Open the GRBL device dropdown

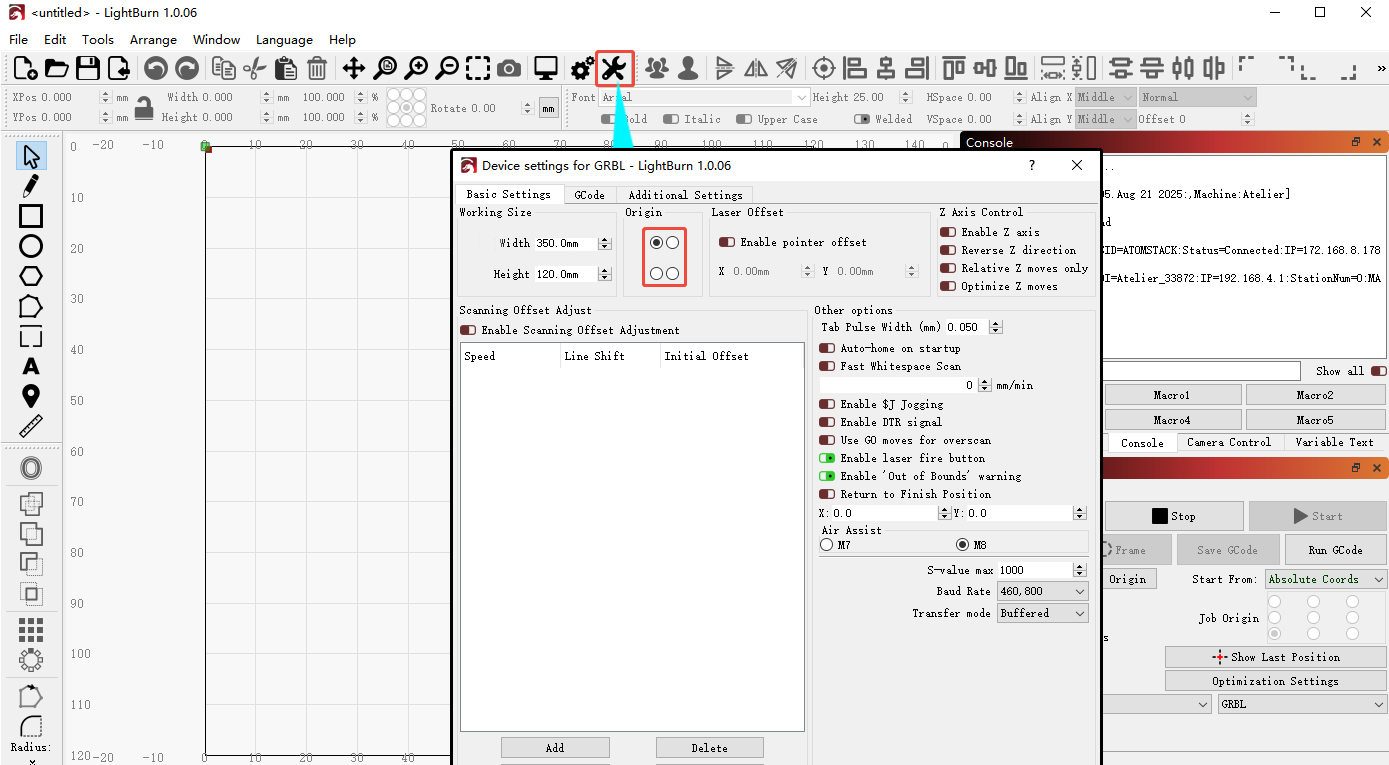pyautogui.click(x=1302, y=704)
